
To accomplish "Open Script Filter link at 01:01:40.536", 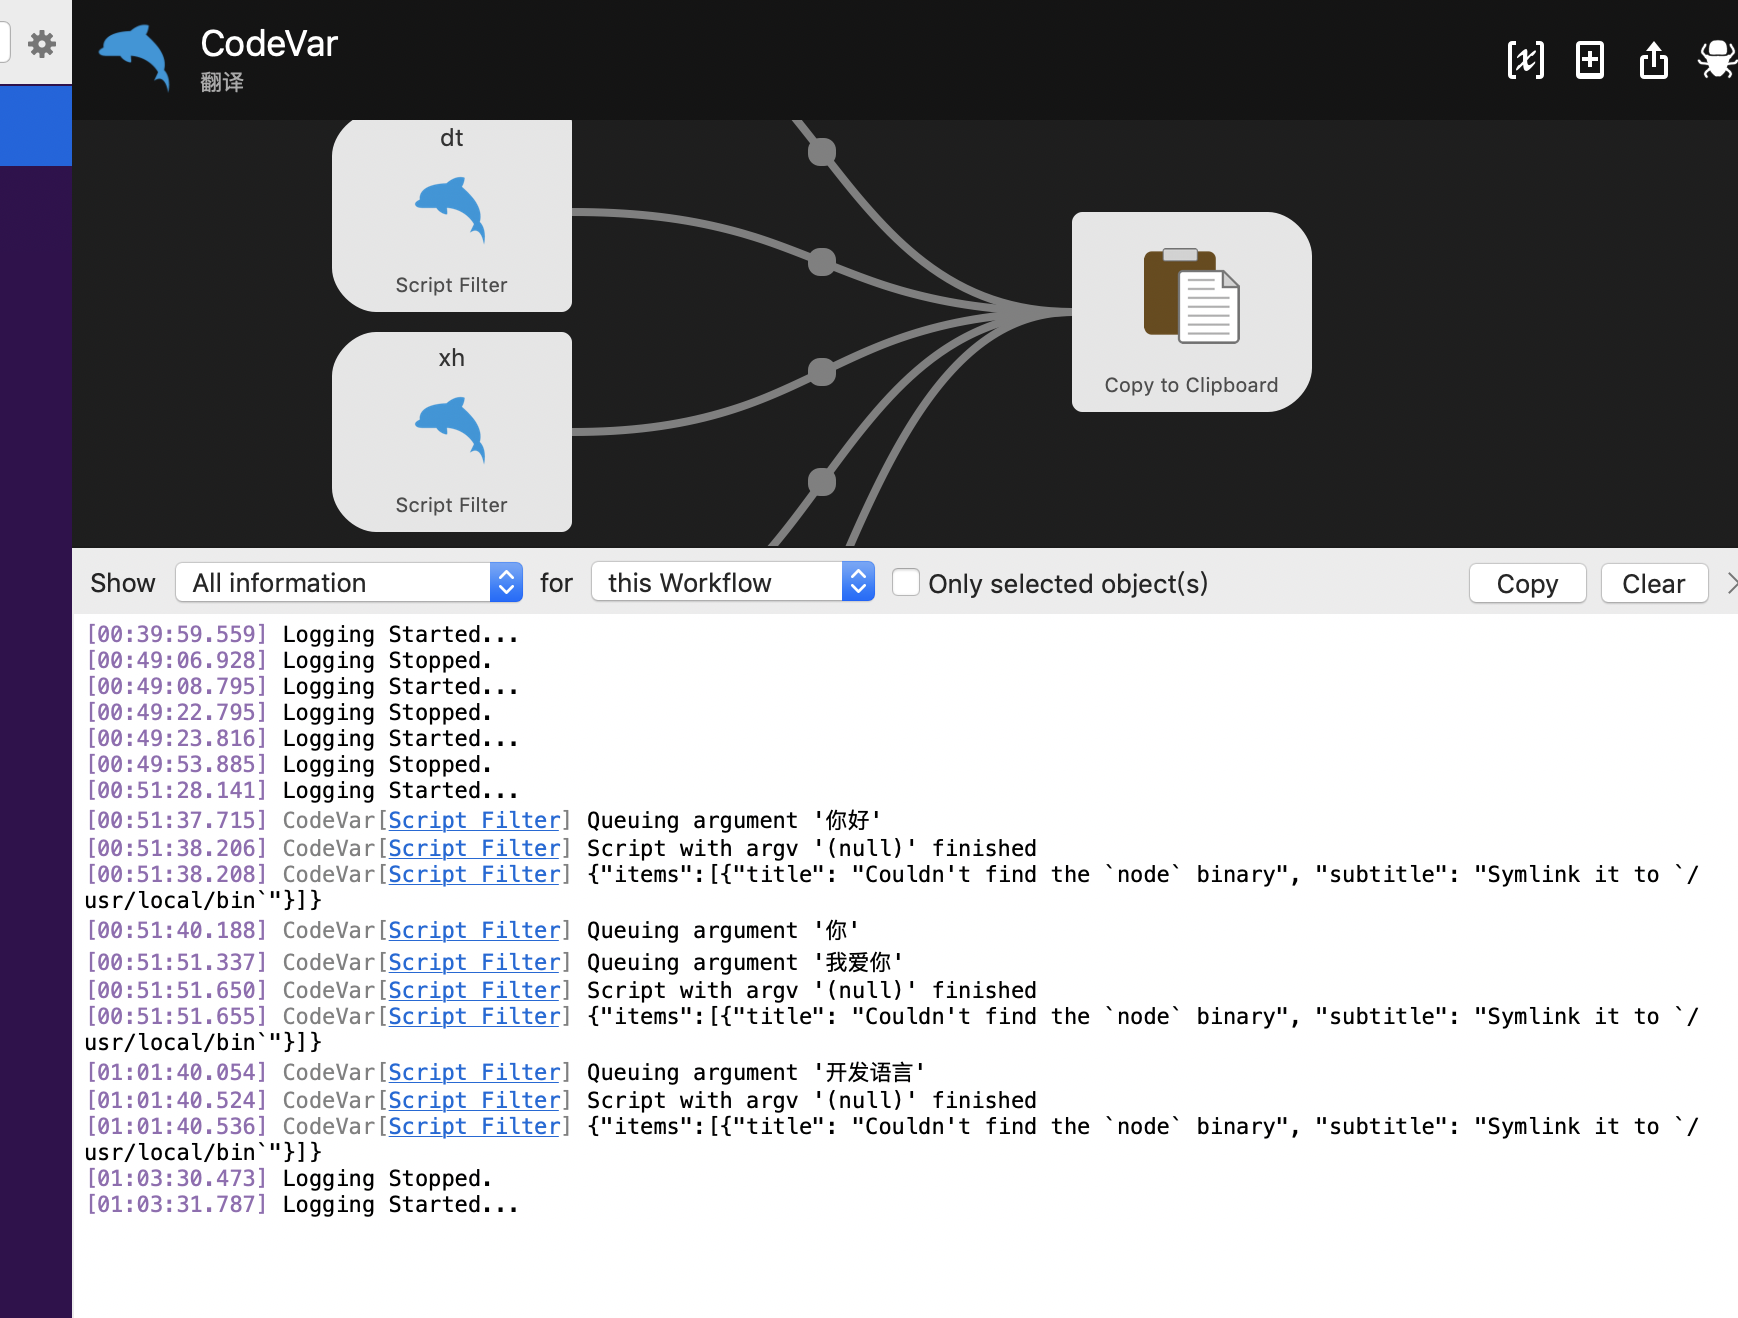I will point(474,1126).
